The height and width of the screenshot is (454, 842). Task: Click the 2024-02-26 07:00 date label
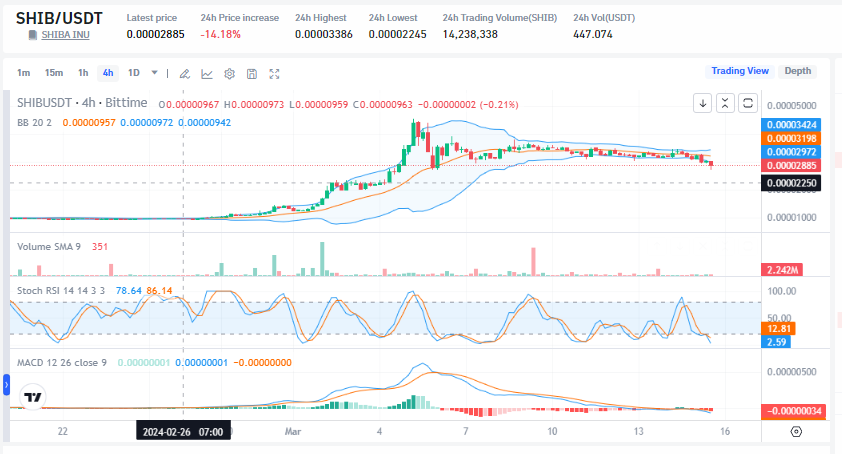pos(183,432)
